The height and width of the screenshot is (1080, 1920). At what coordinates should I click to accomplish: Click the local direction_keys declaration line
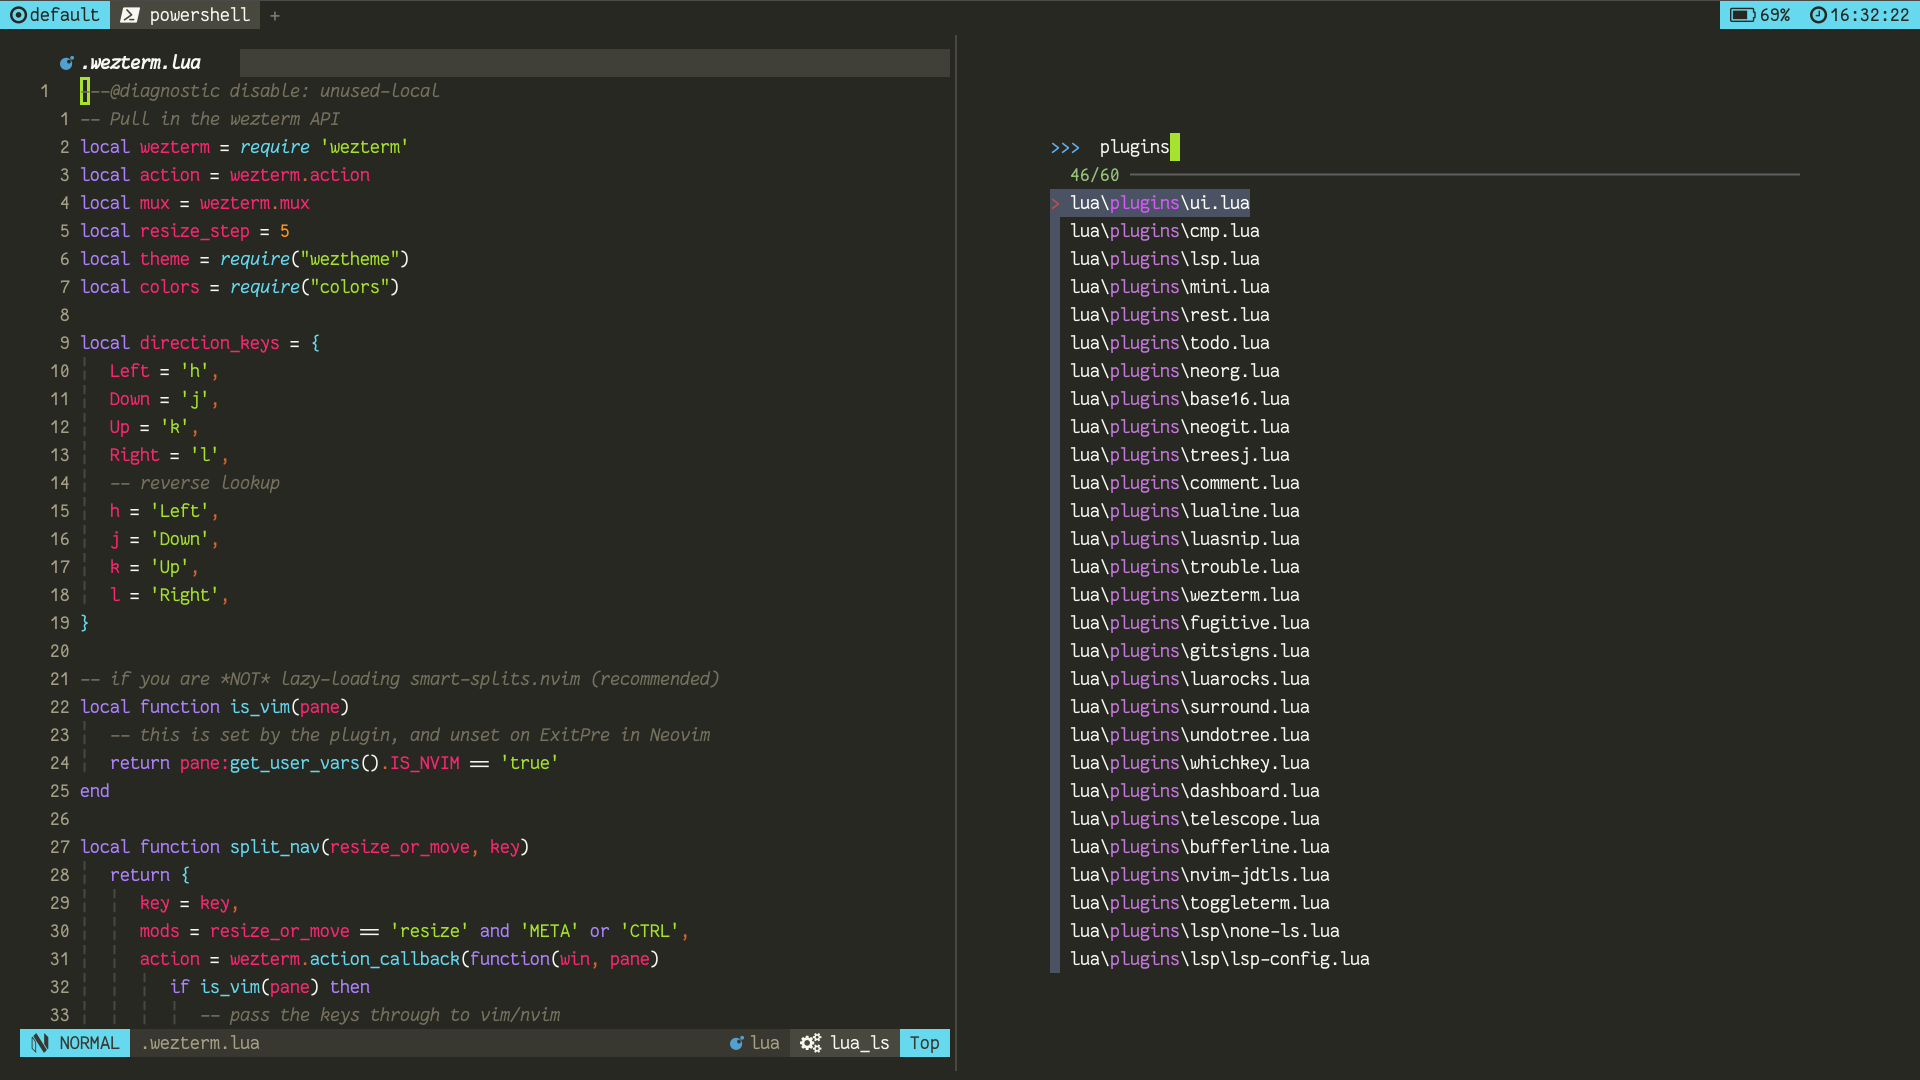(x=200, y=343)
